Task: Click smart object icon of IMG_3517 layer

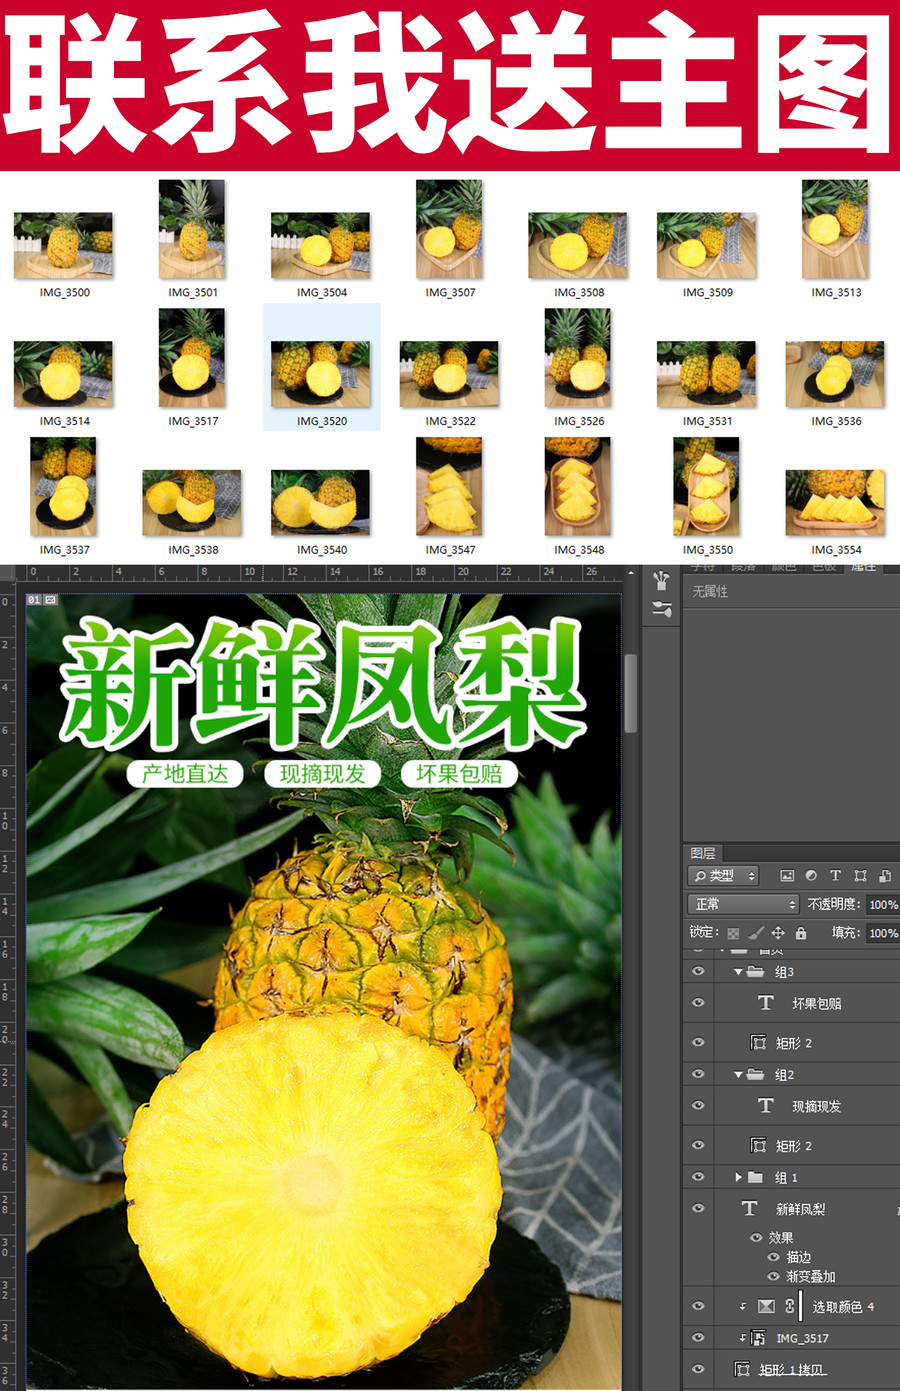Action: pos(758,1338)
